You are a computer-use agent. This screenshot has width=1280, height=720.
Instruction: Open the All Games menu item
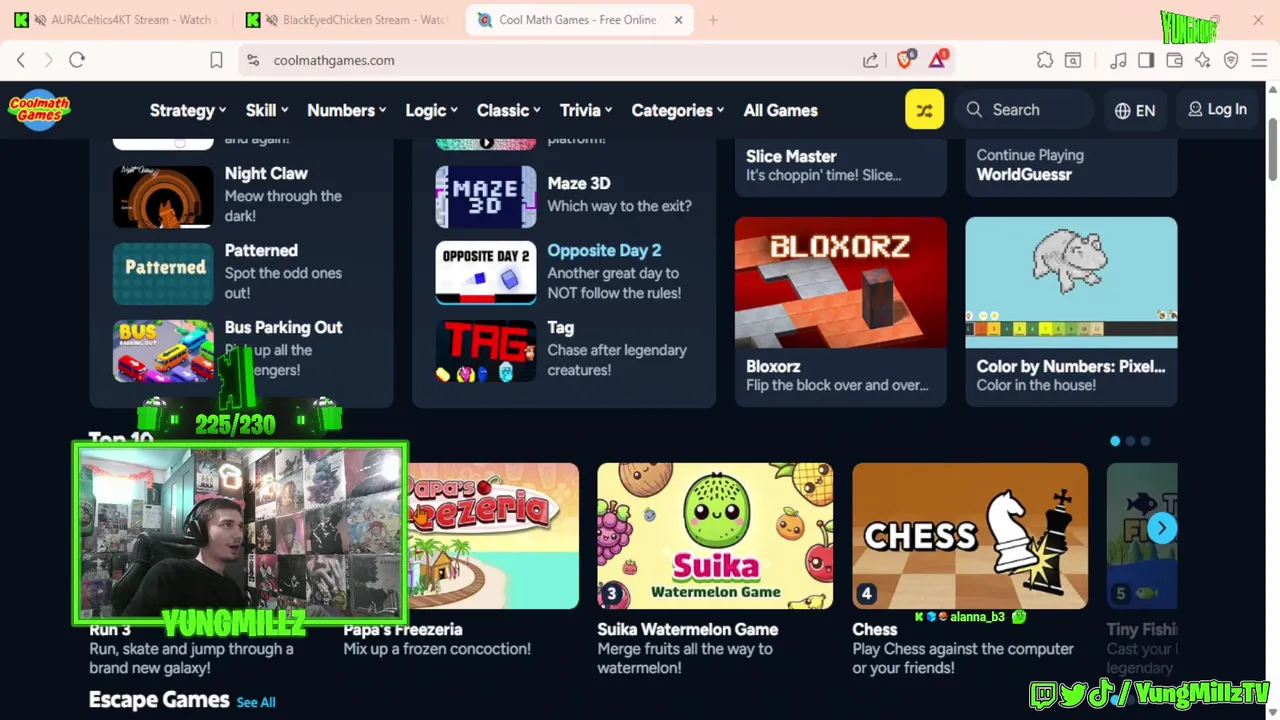pyautogui.click(x=780, y=110)
